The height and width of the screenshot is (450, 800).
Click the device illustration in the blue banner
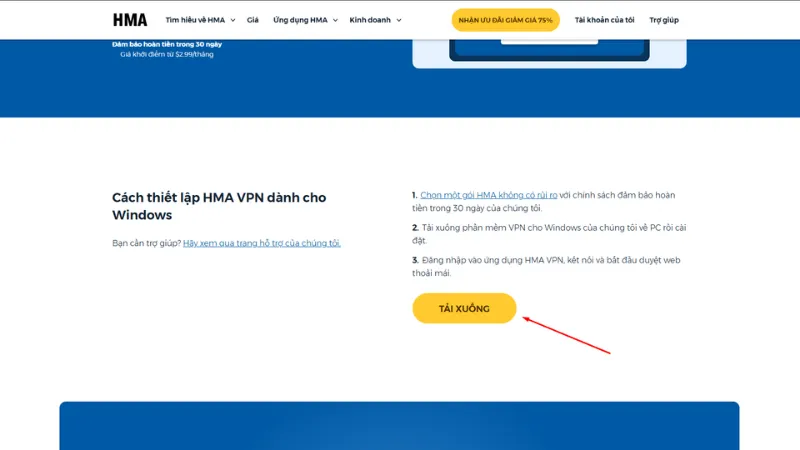(549, 52)
